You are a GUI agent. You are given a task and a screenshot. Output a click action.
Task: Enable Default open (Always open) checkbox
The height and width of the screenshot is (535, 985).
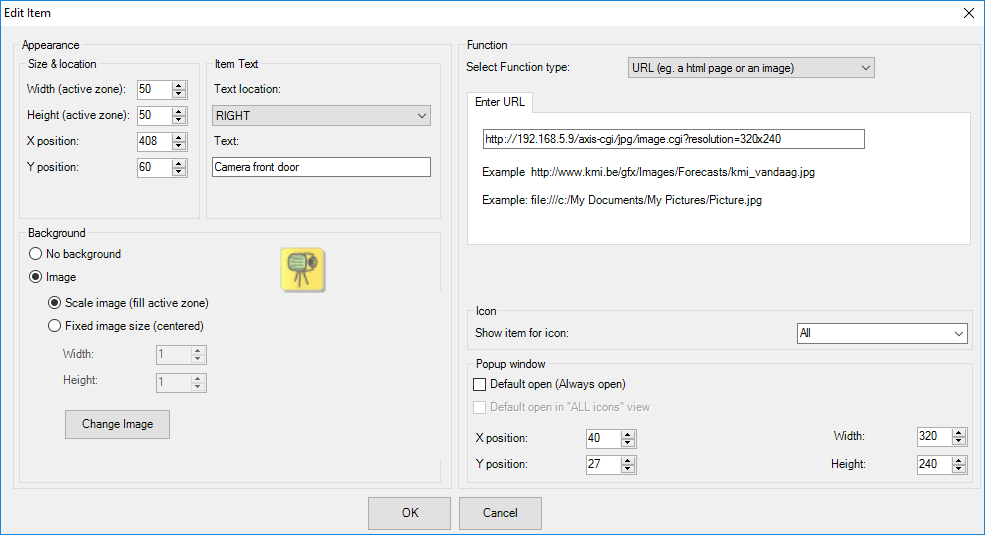tap(479, 384)
